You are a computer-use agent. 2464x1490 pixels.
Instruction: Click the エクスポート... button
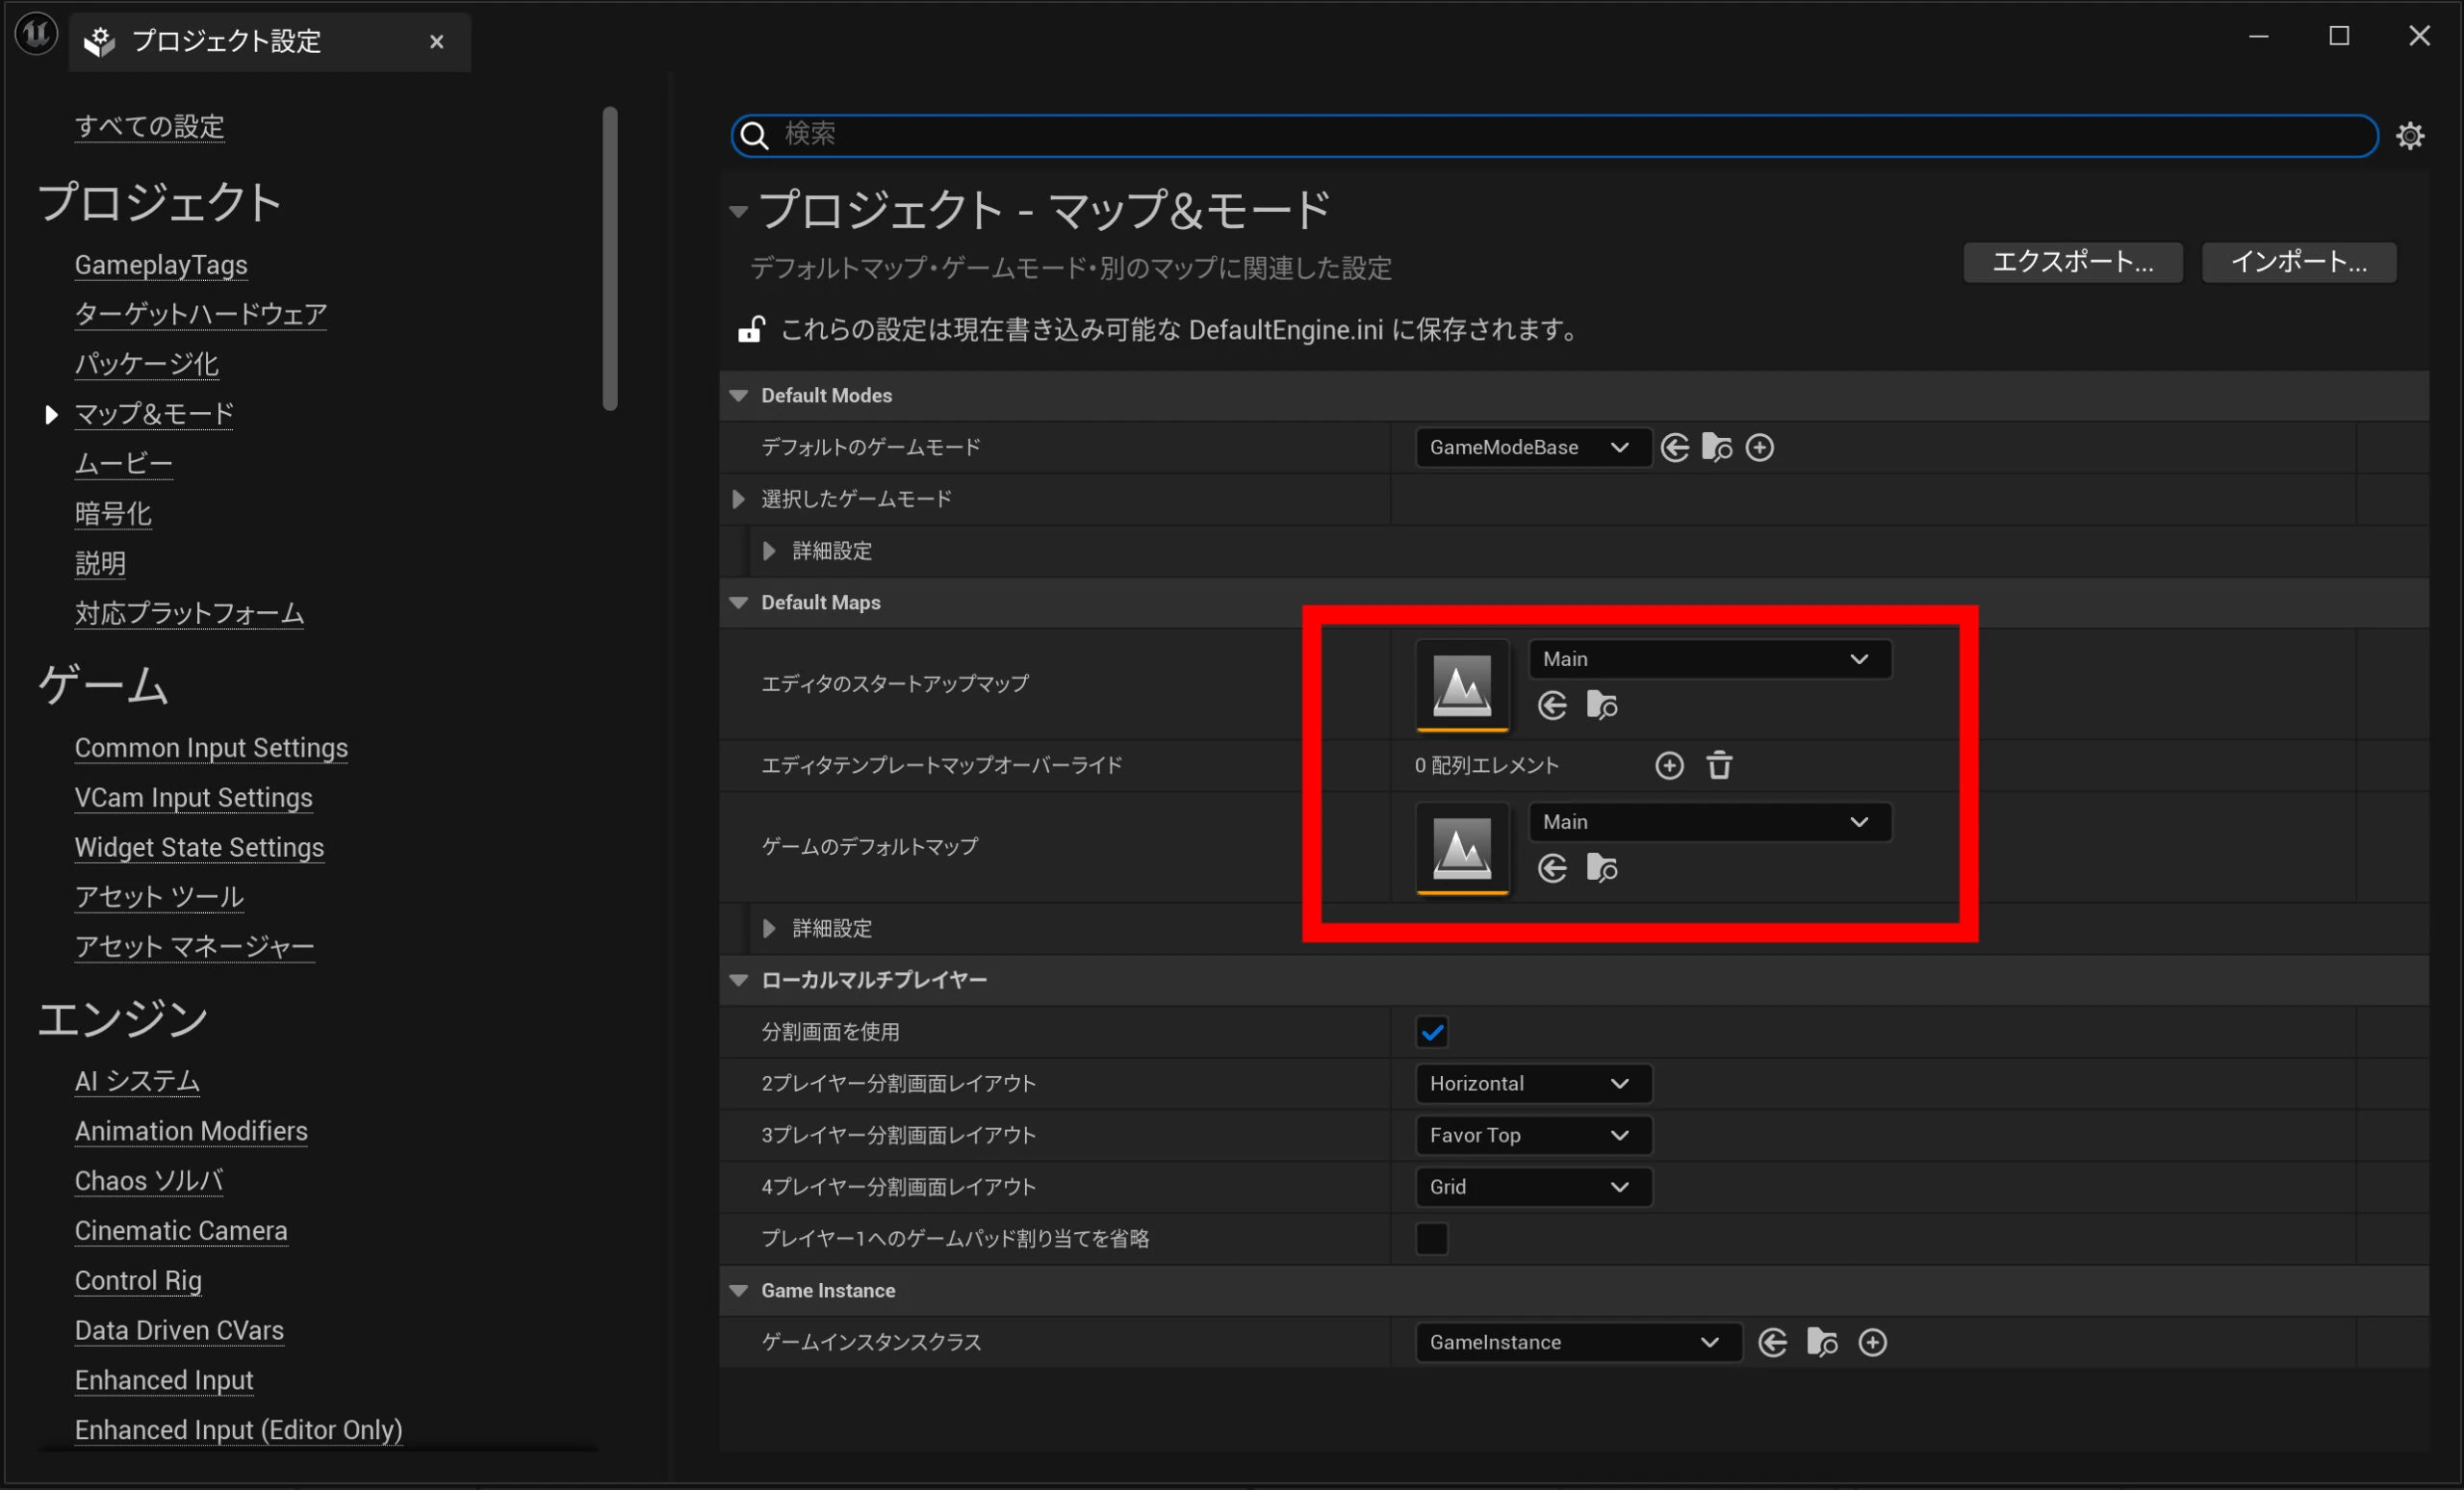click(x=2072, y=262)
